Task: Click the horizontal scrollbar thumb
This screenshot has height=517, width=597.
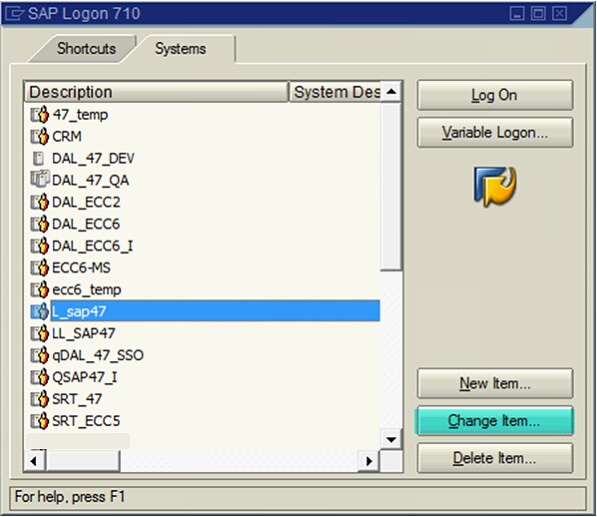Action: (x=83, y=461)
